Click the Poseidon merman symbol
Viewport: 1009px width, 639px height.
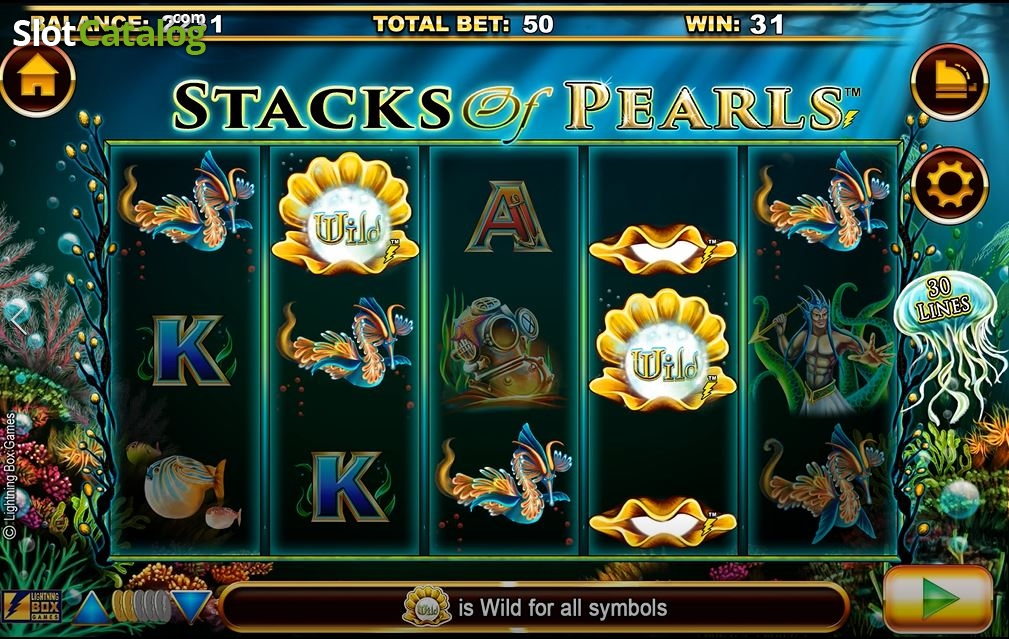click(x=823, y=351)
